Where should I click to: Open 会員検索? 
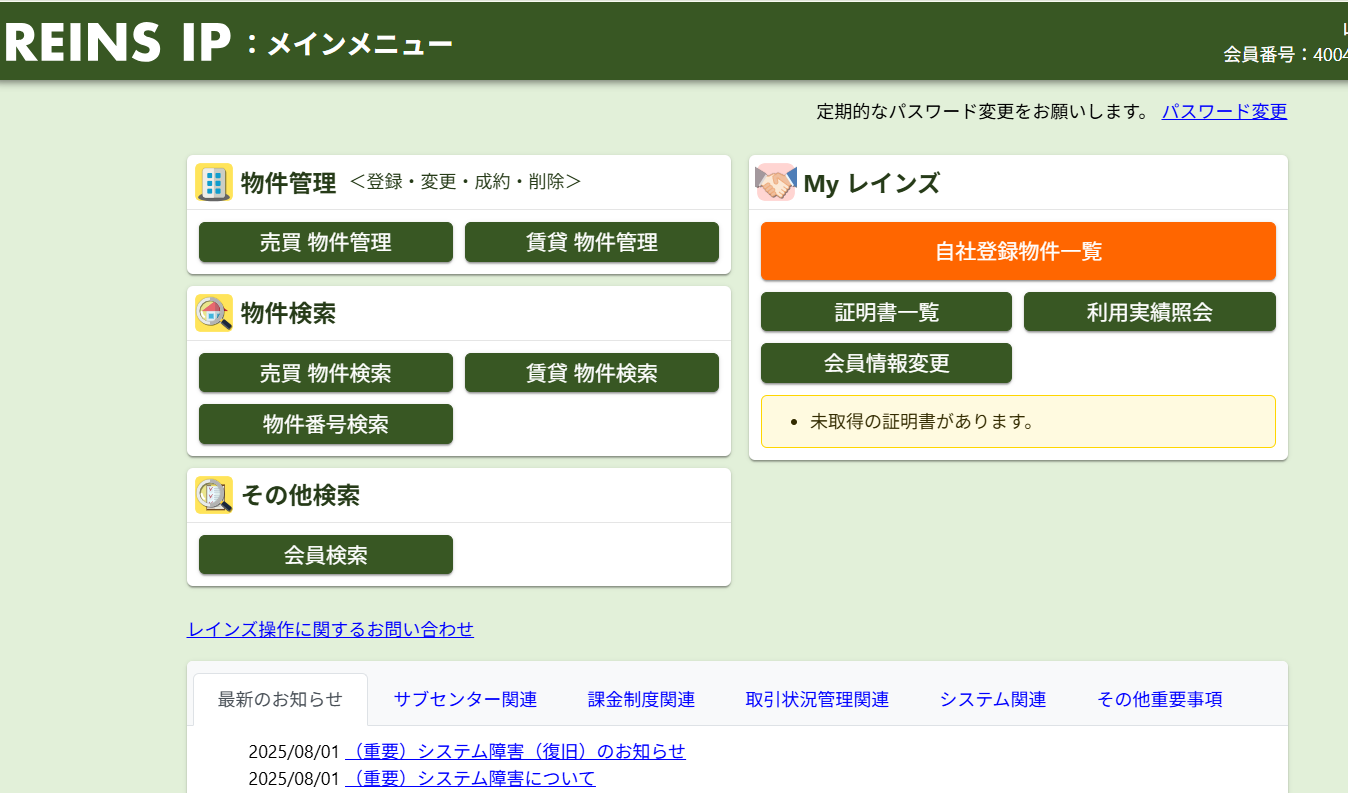tap(326, 555)
